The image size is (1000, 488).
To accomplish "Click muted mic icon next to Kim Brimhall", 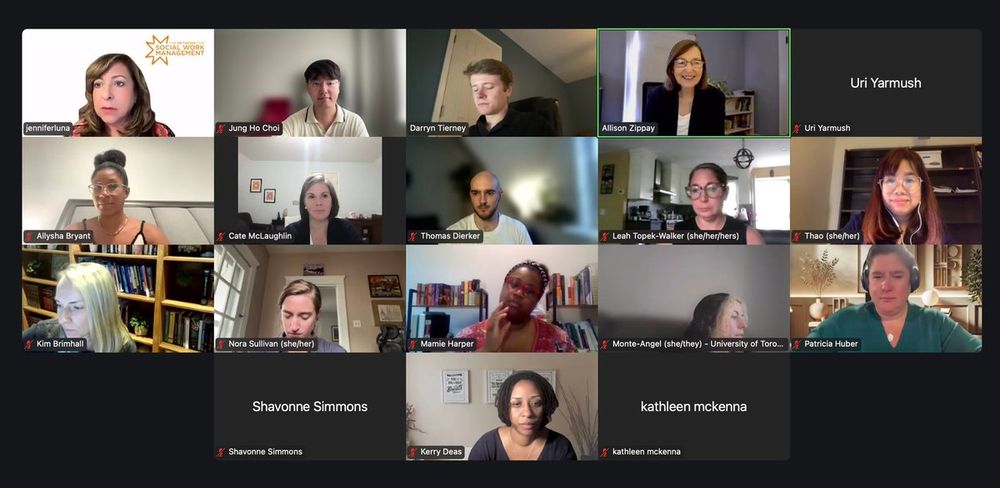I will [30, 344].
